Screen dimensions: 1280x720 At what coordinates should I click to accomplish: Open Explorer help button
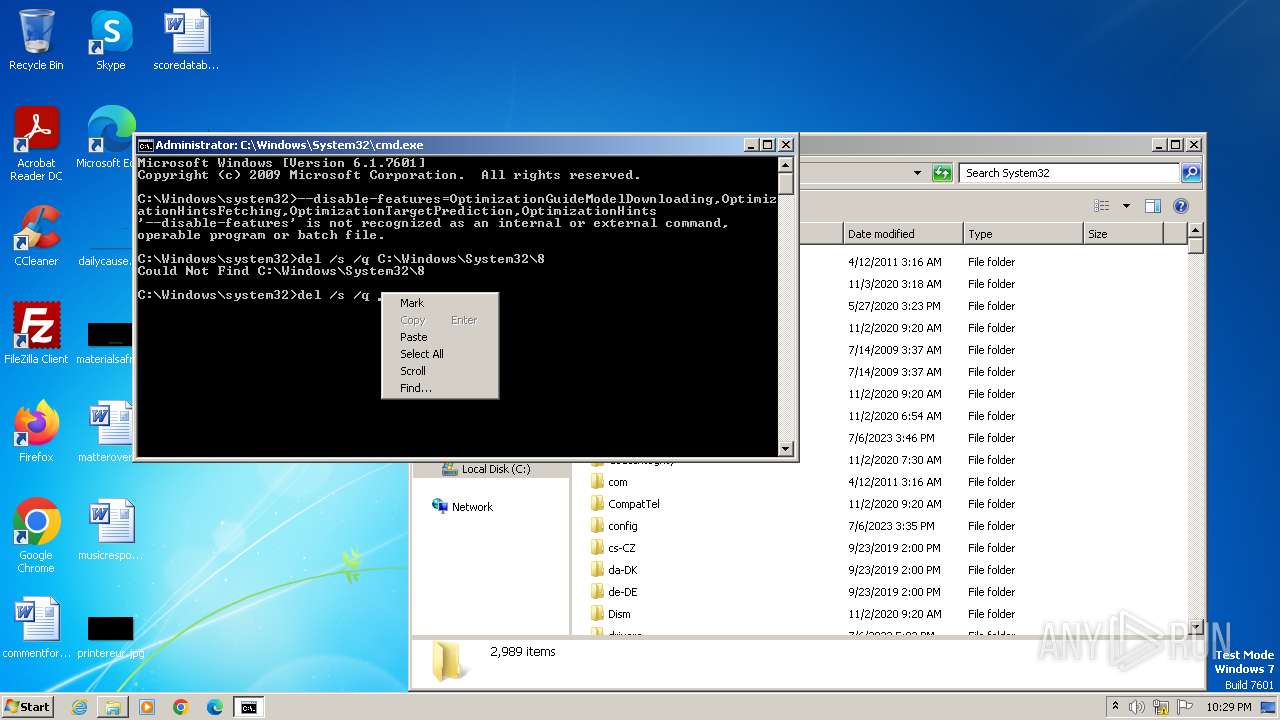tap(1180, 206)
